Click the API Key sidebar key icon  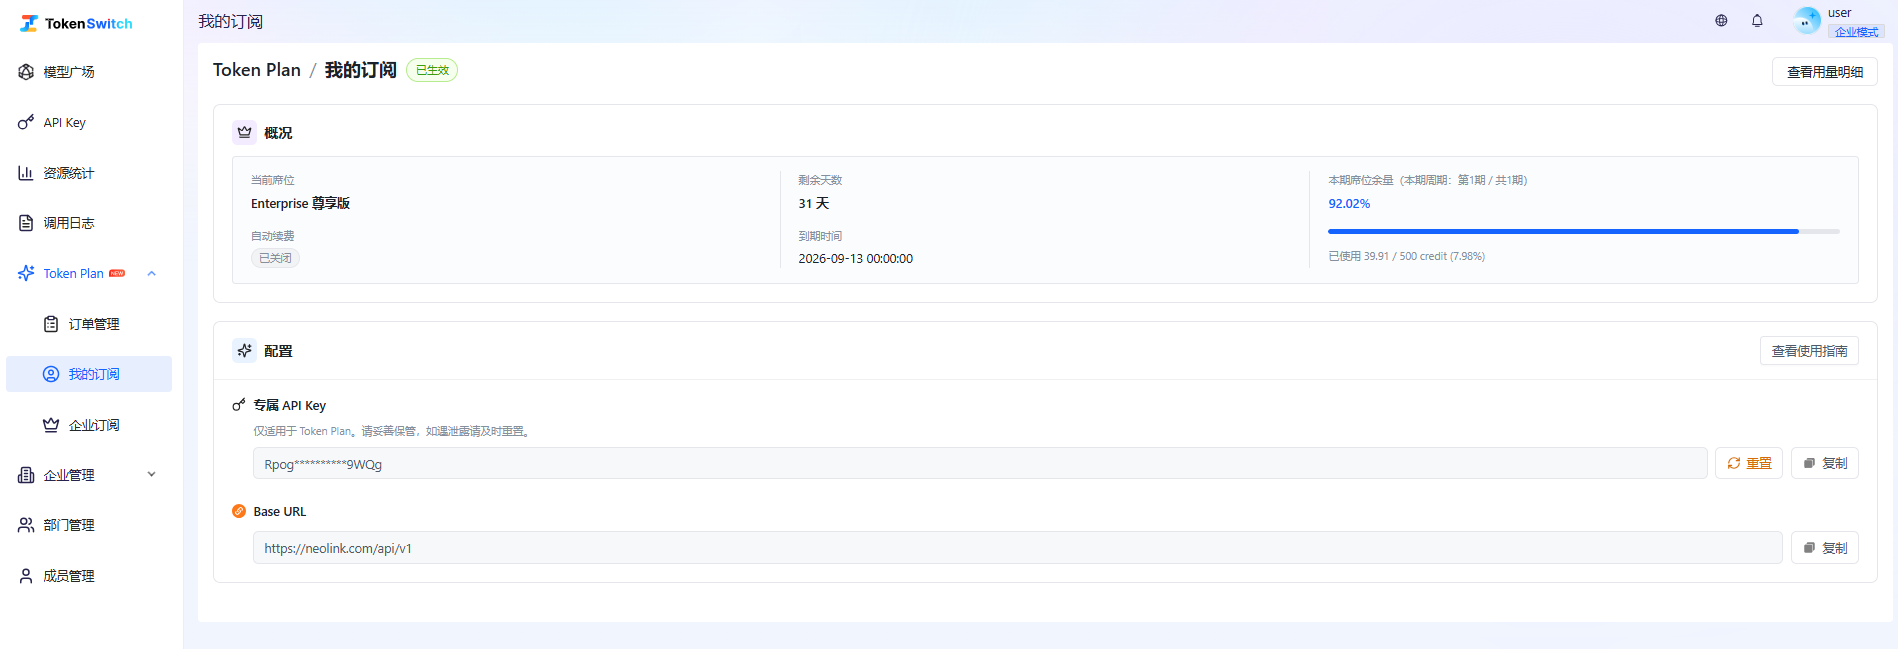[26, 122]
